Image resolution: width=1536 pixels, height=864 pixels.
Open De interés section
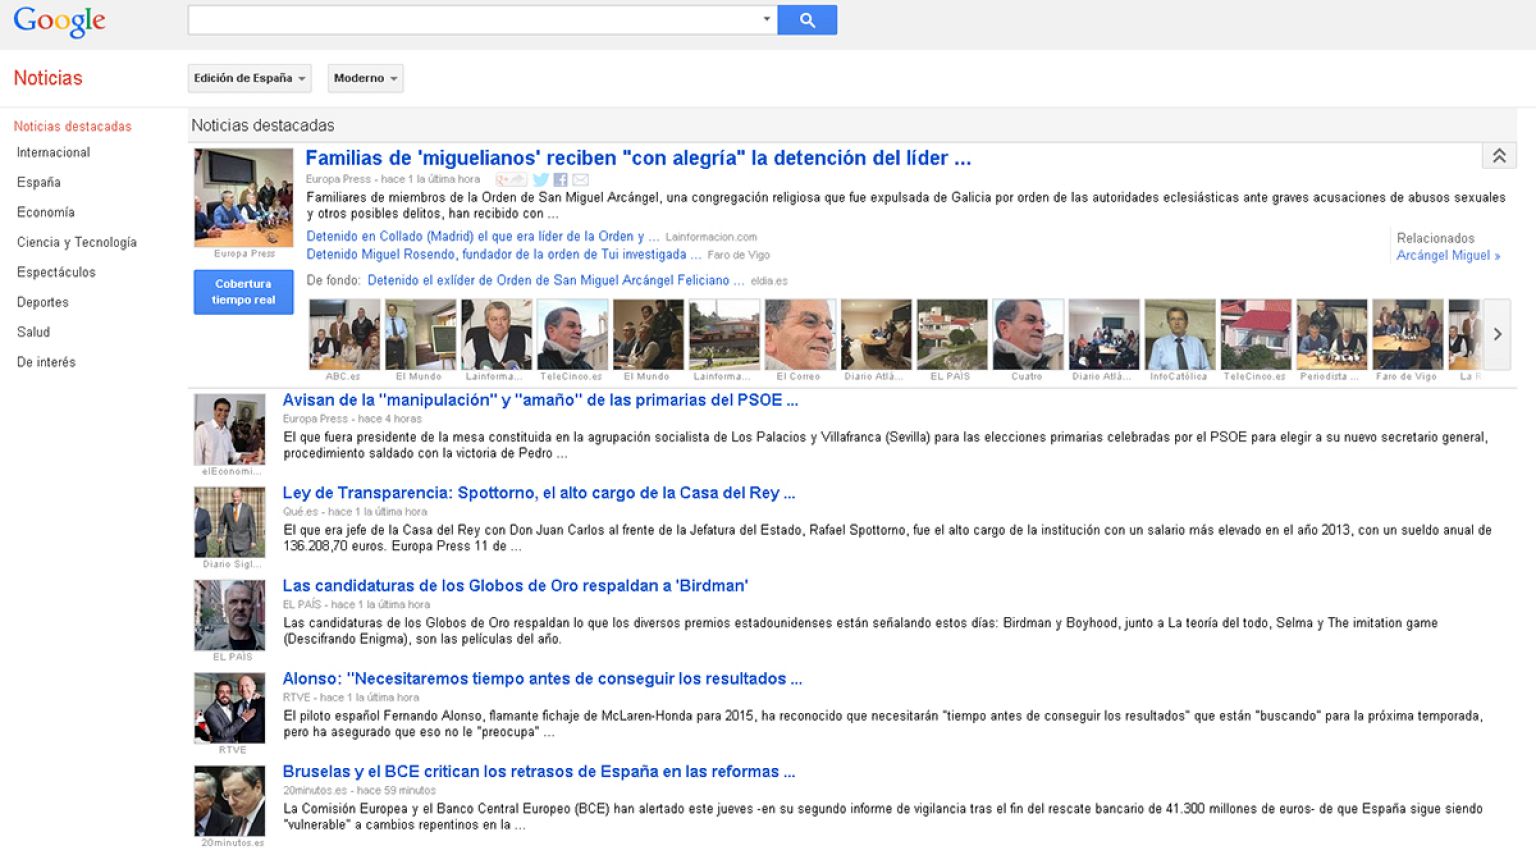point(46,362)
